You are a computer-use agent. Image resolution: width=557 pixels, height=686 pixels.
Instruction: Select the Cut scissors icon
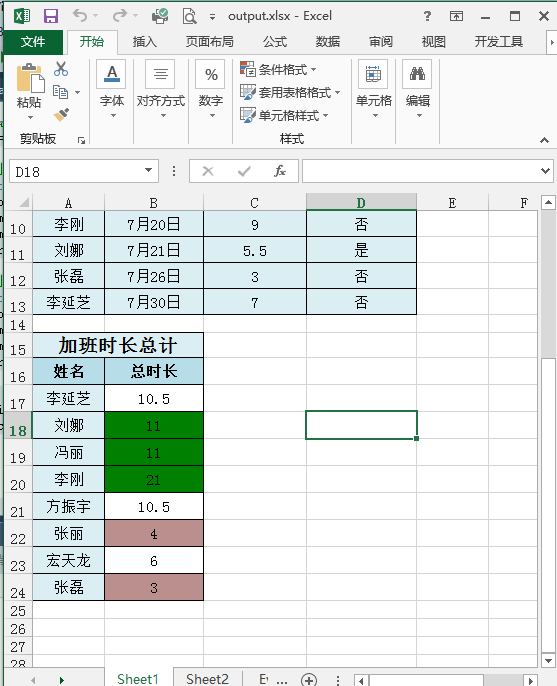click(x=61, y=69)
